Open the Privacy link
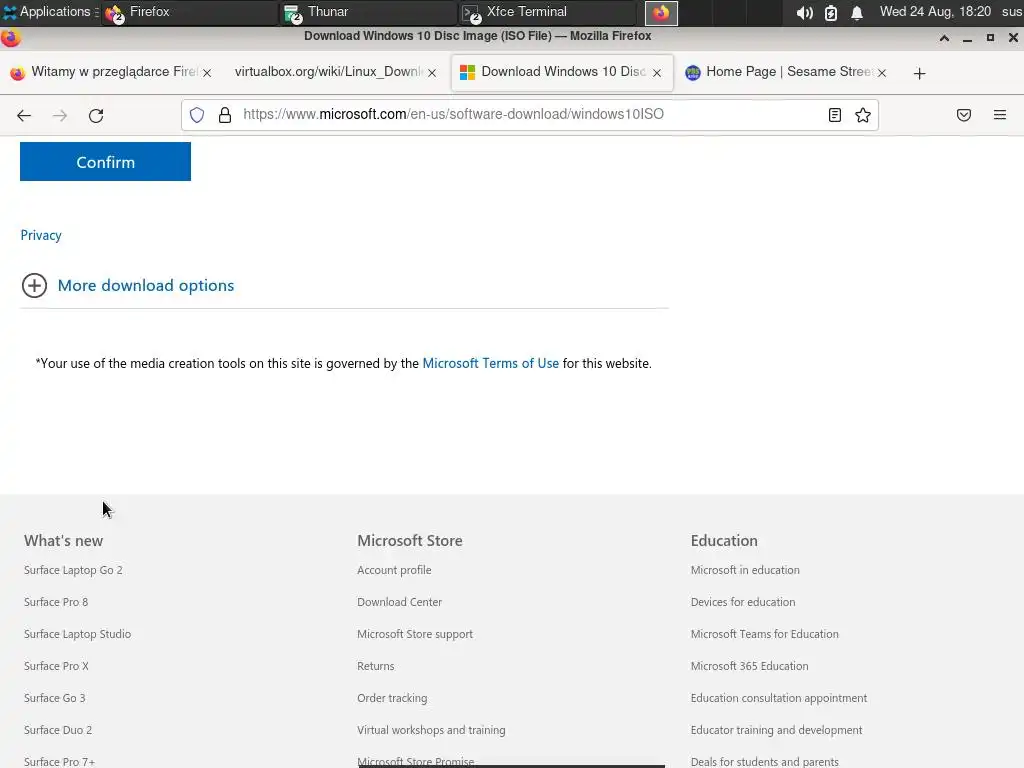Screen dimensions: 1024x768 click(41, 235)
